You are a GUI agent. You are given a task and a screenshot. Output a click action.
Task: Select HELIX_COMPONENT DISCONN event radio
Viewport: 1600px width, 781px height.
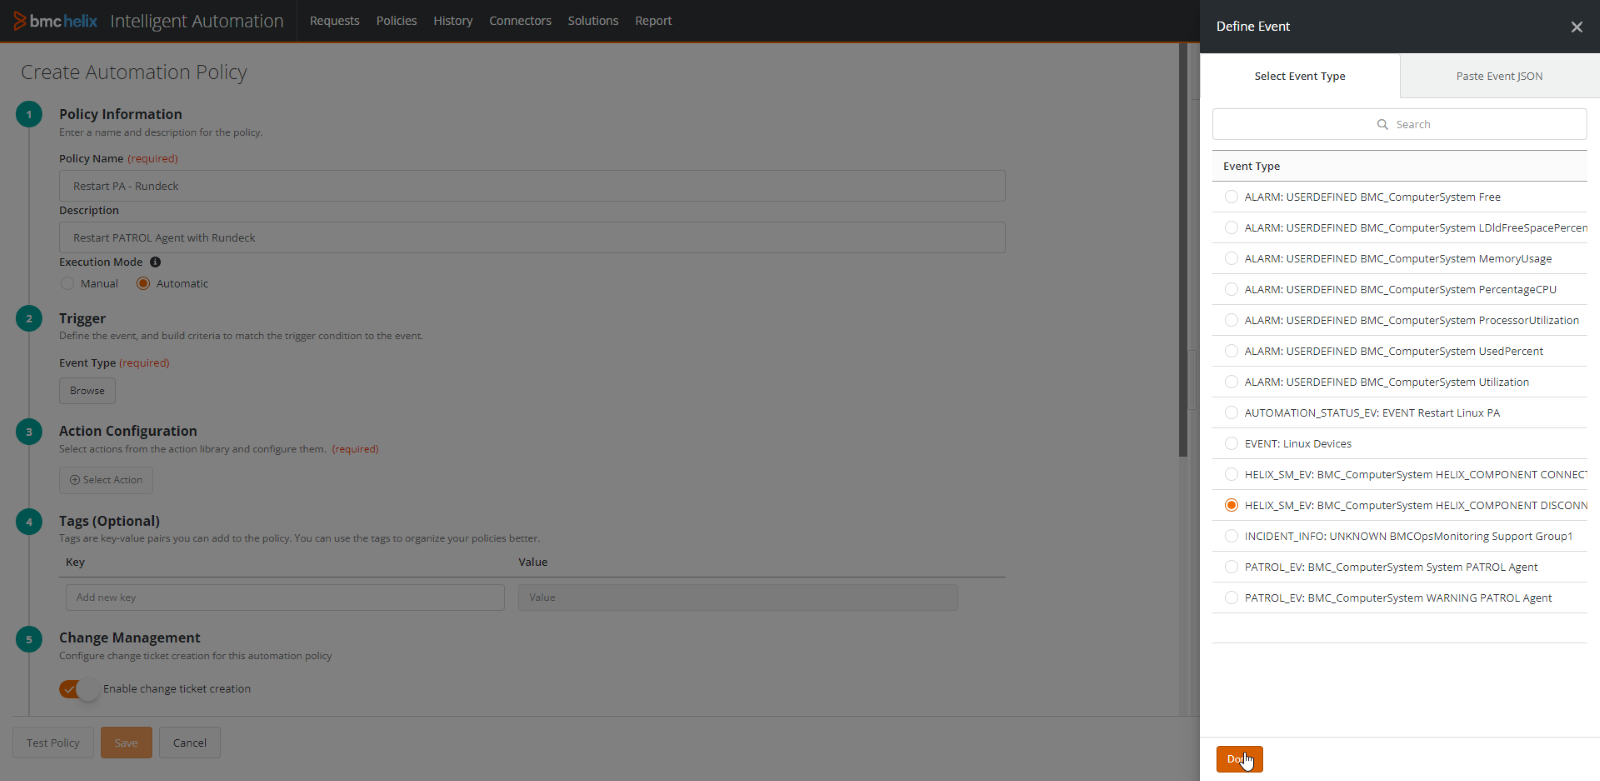[x=1231, y=505]
